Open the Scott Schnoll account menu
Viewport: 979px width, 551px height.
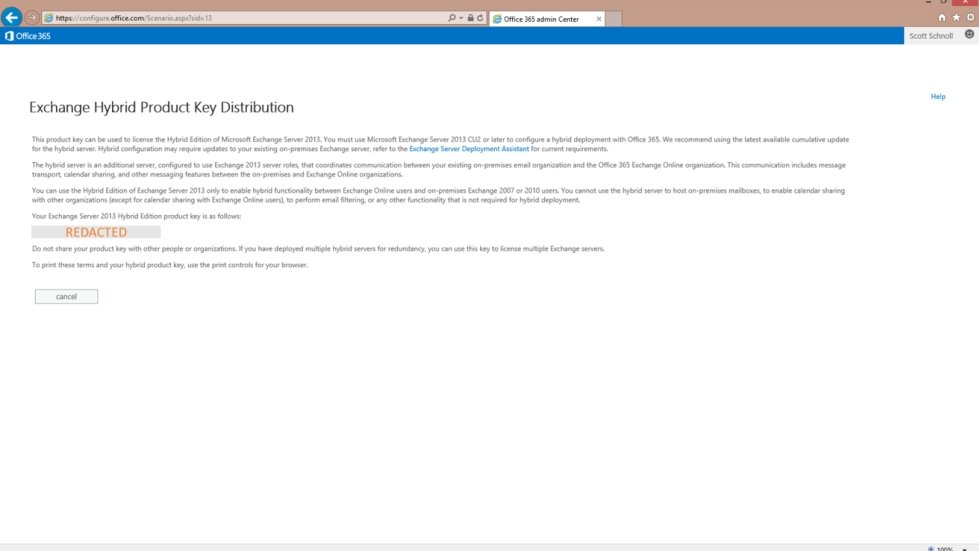coord(930,36)
